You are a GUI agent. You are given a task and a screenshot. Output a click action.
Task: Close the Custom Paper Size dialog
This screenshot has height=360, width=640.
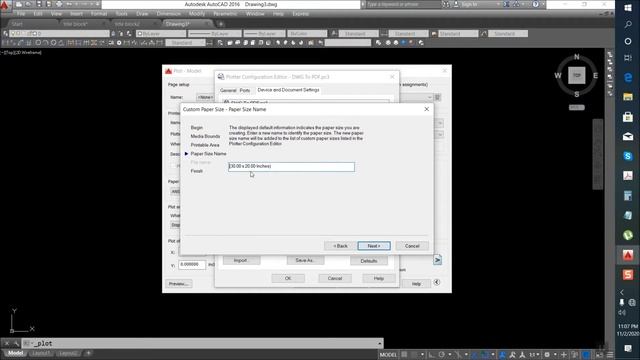tap(427, 109)
